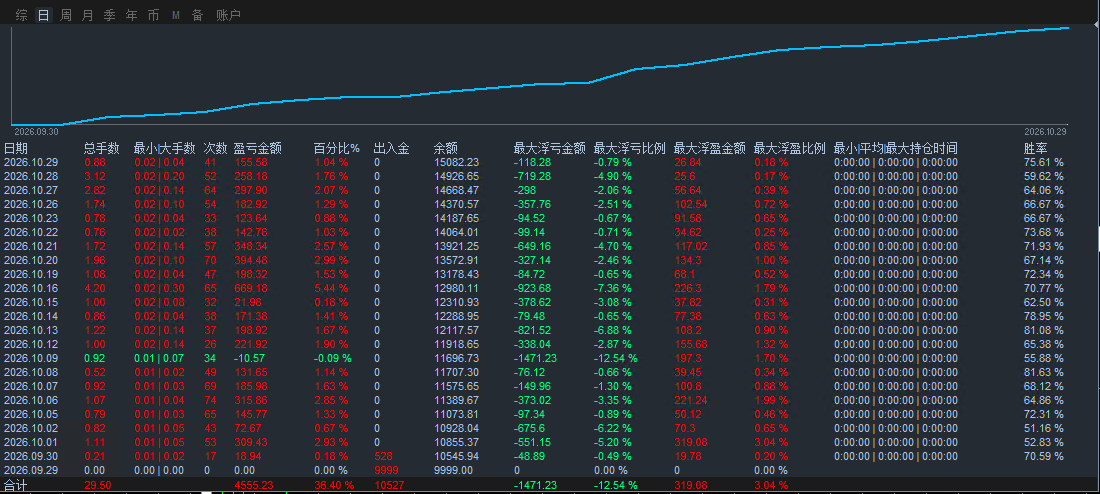Select the 2026.10.29 row
1100x494 pixels.
click(x=550, y=162)
